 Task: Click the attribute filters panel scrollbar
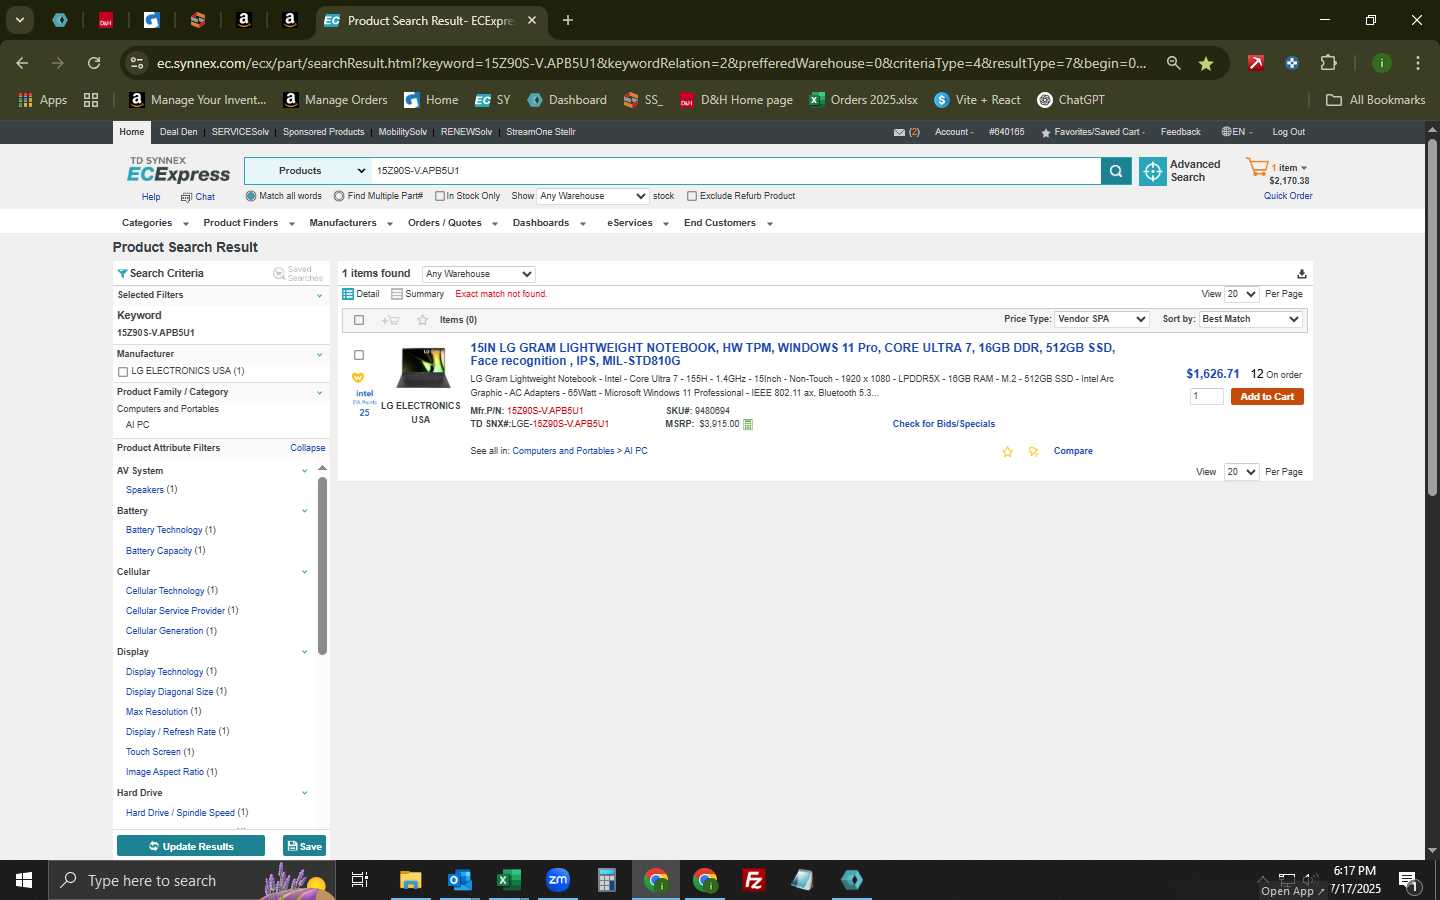(x=322, y=566)
